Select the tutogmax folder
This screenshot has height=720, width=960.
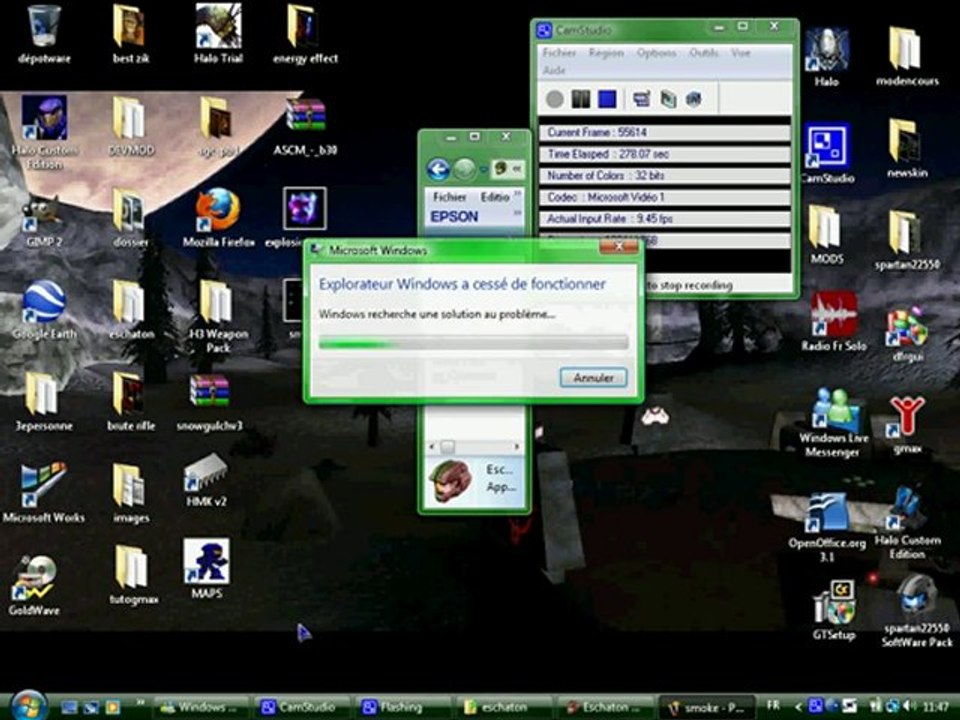pos(133,576)
